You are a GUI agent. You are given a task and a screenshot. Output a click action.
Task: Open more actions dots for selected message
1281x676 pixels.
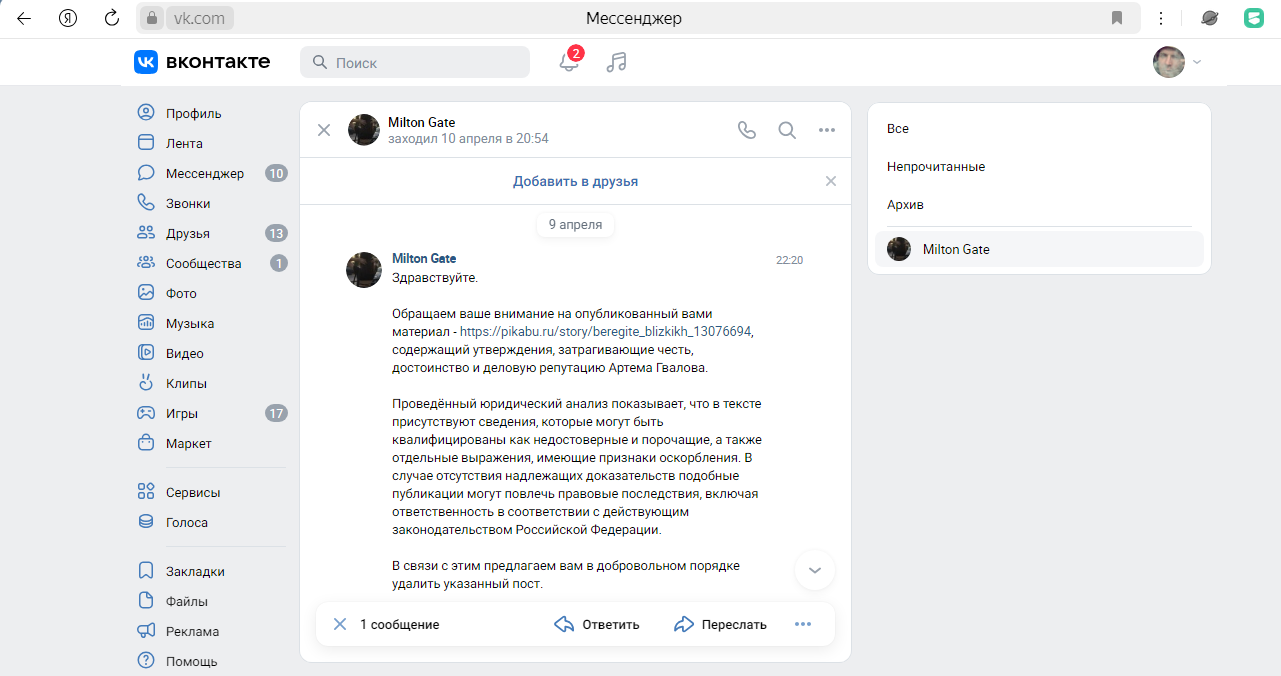pyautogui.click(x=803, y=624)
